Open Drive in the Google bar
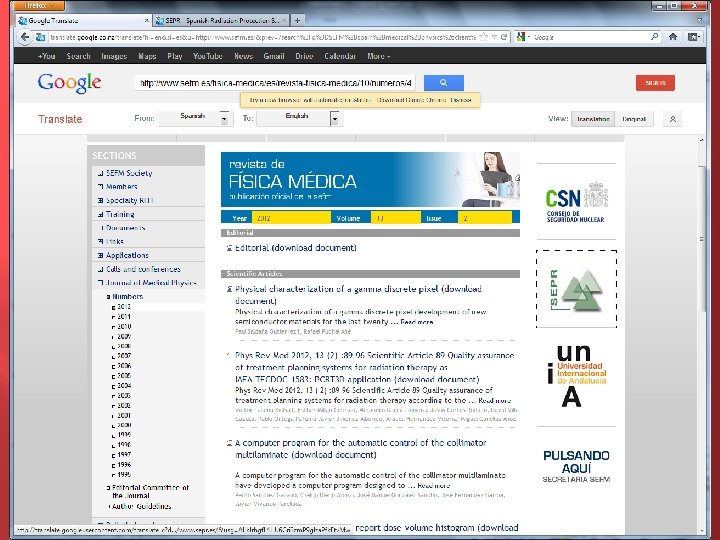720x540 pixels. pyautogui.click(x=304, y=56)
